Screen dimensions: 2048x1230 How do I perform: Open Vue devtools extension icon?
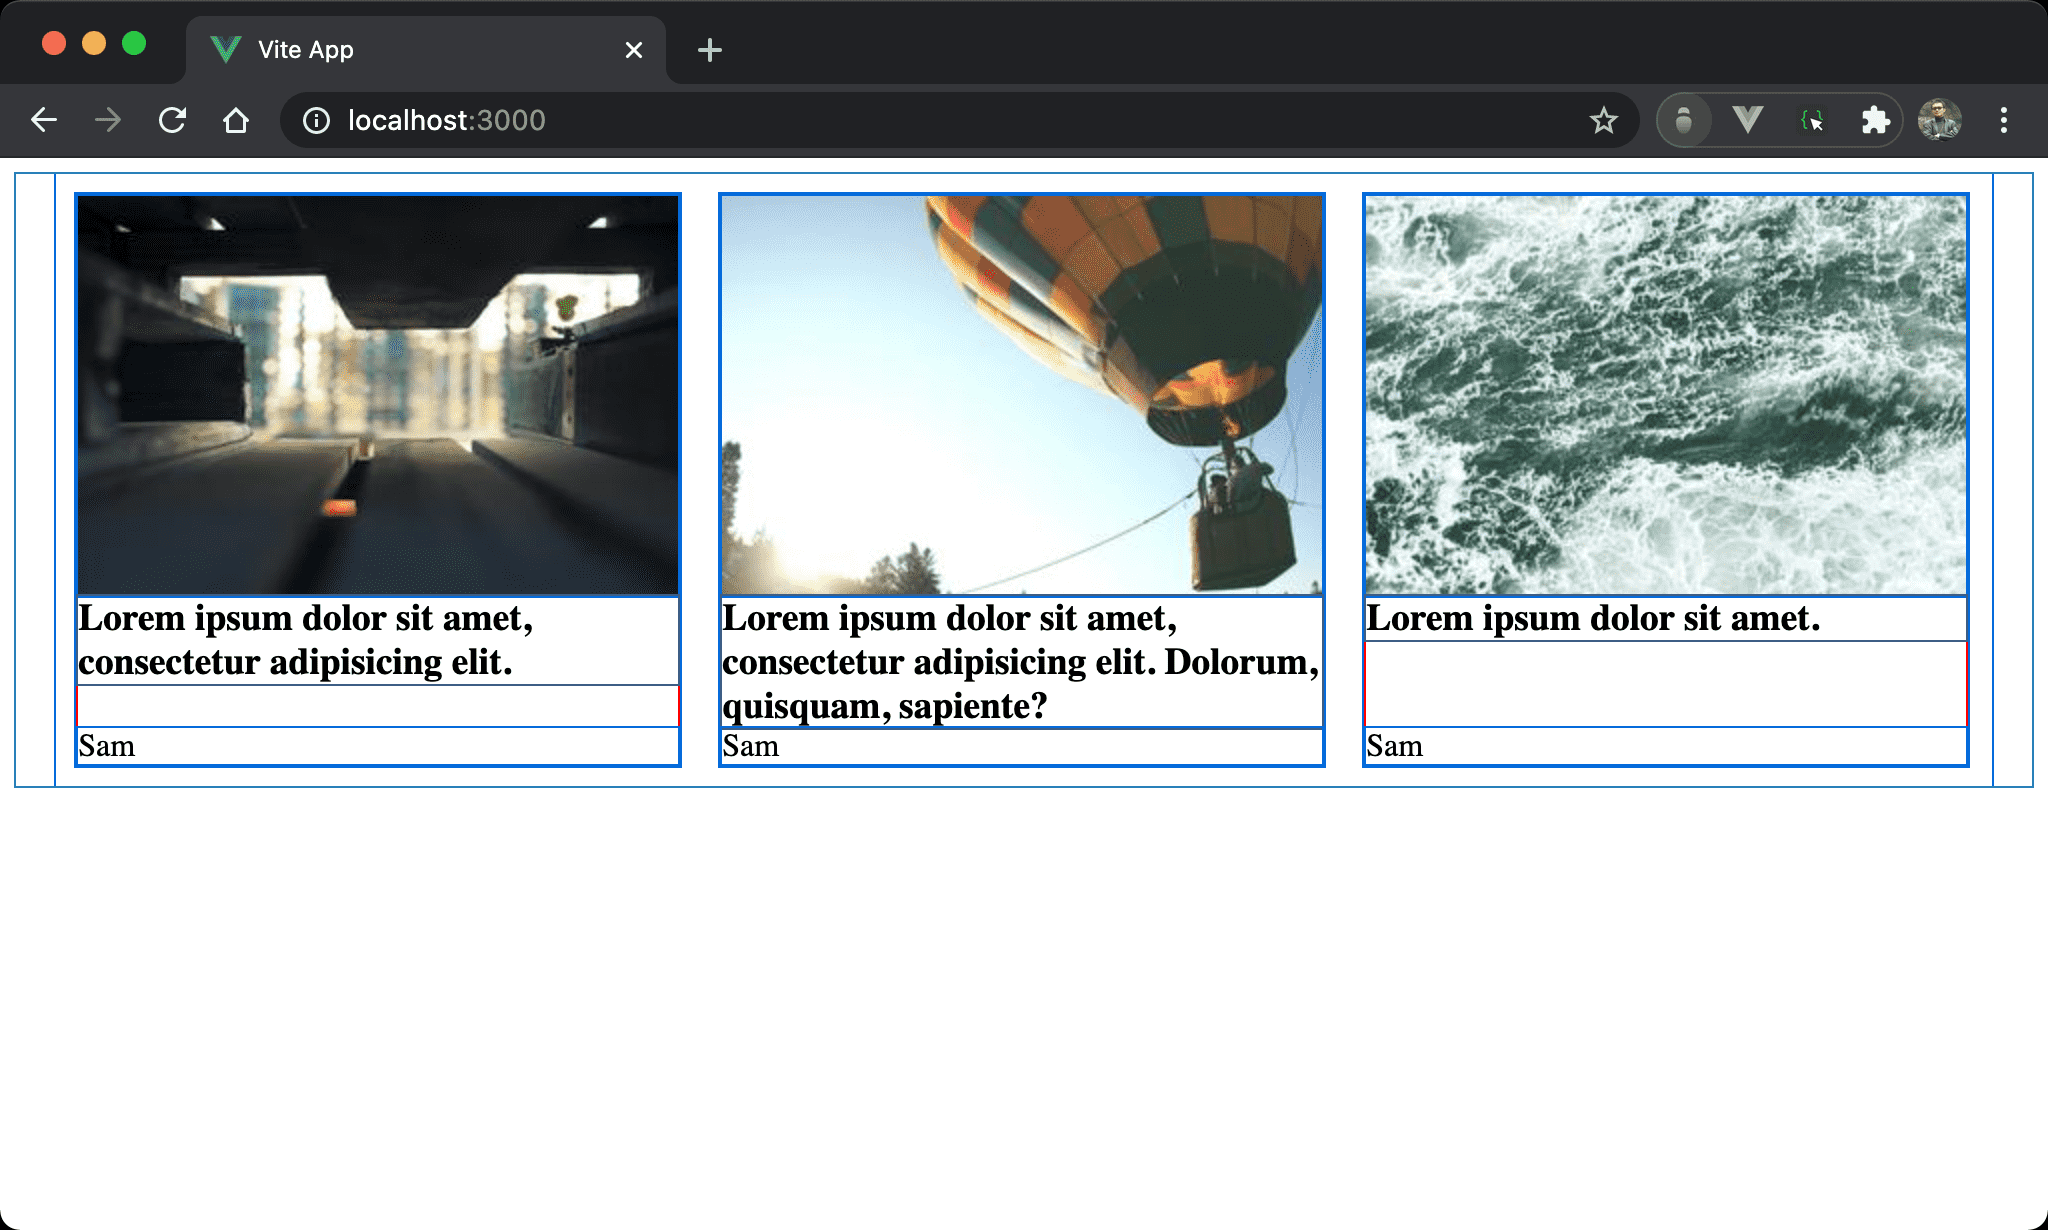pos(1747,121)
